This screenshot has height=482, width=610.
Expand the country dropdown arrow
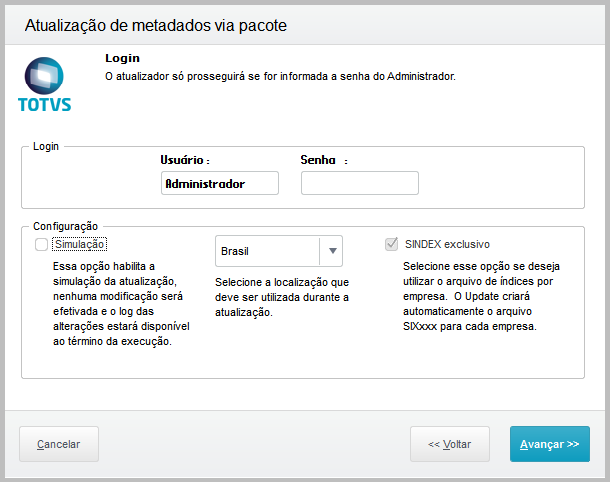[332, 251]
